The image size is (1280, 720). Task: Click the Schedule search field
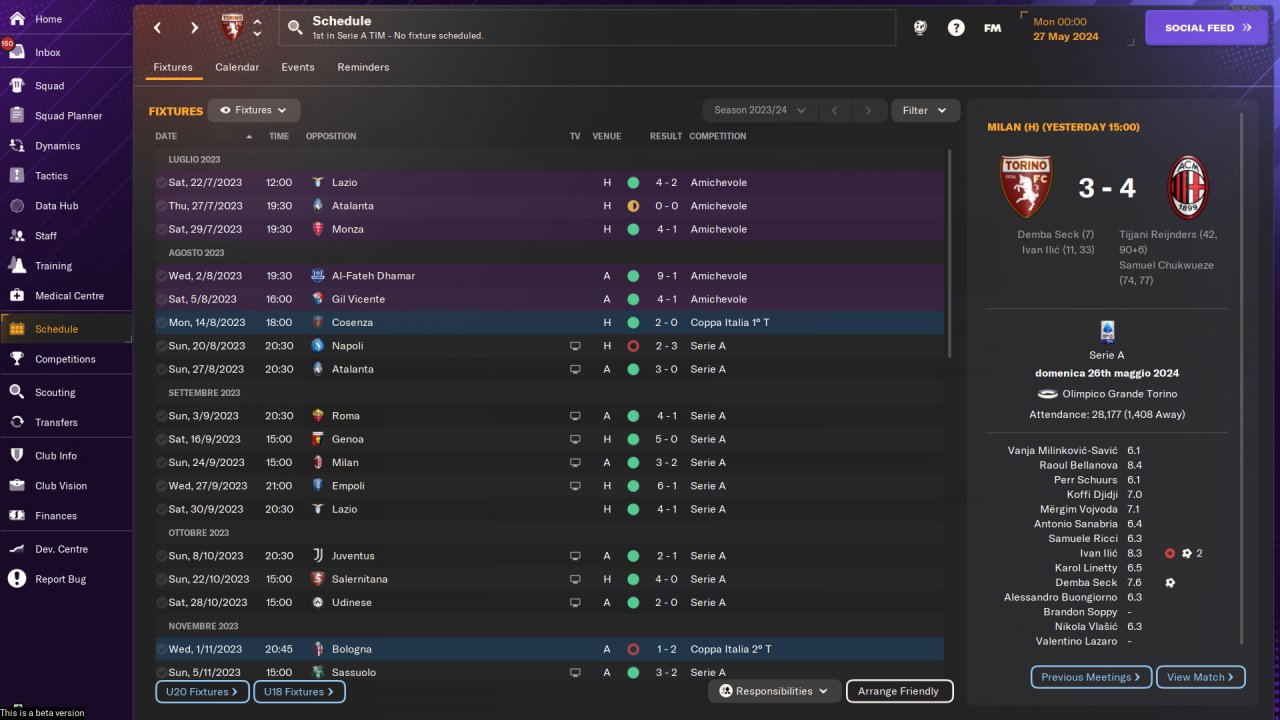coord(587,28)
